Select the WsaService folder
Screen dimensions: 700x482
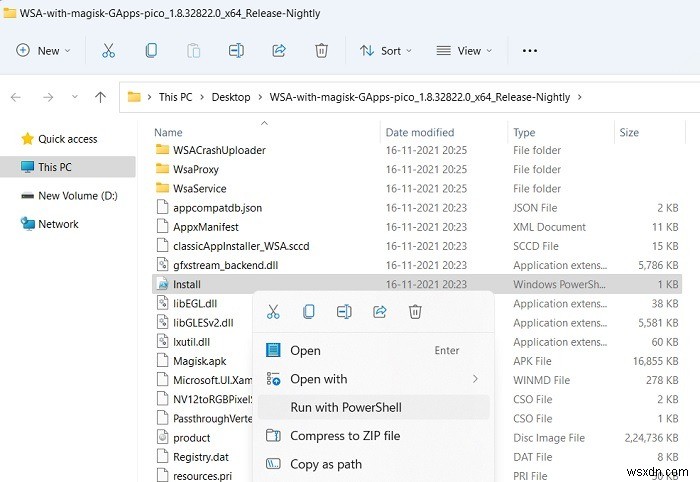[x=200, y=188]
